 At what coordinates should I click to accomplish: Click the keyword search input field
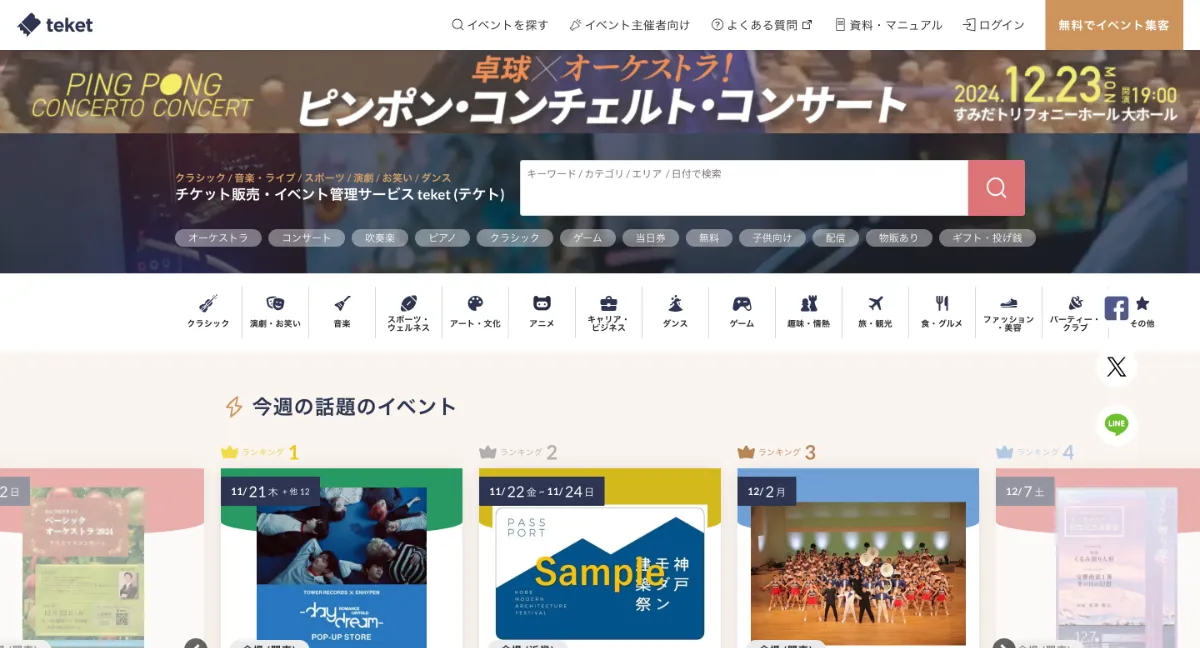(x=744, y=188)
